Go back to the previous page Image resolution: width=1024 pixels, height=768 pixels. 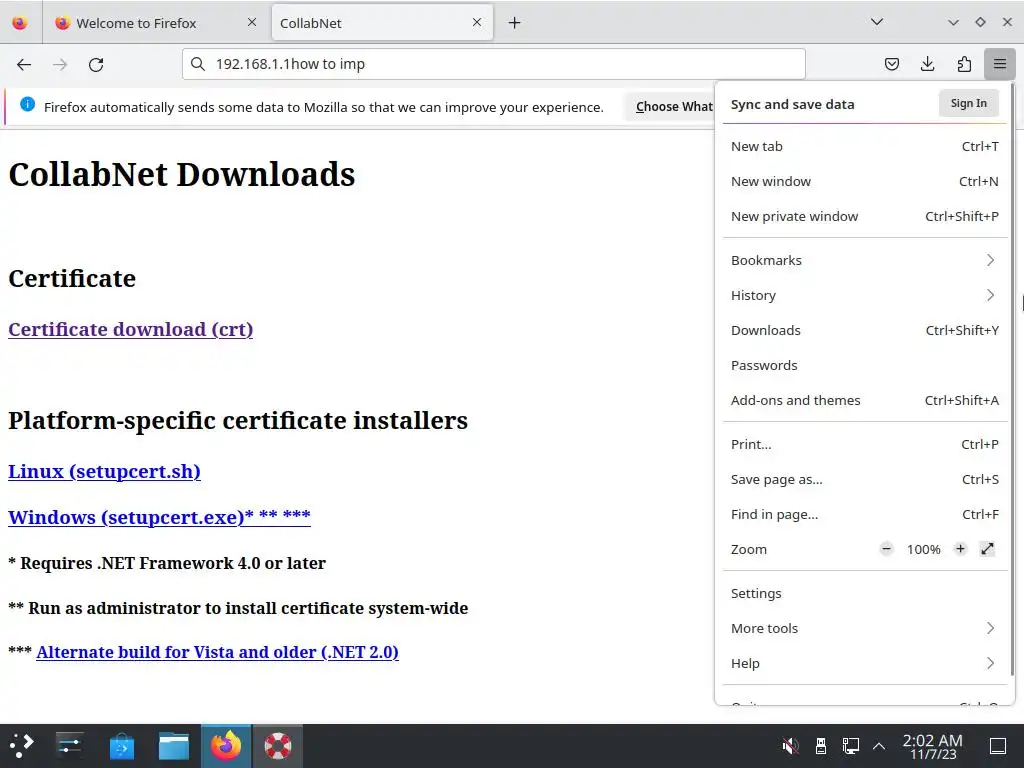[24, 64]
